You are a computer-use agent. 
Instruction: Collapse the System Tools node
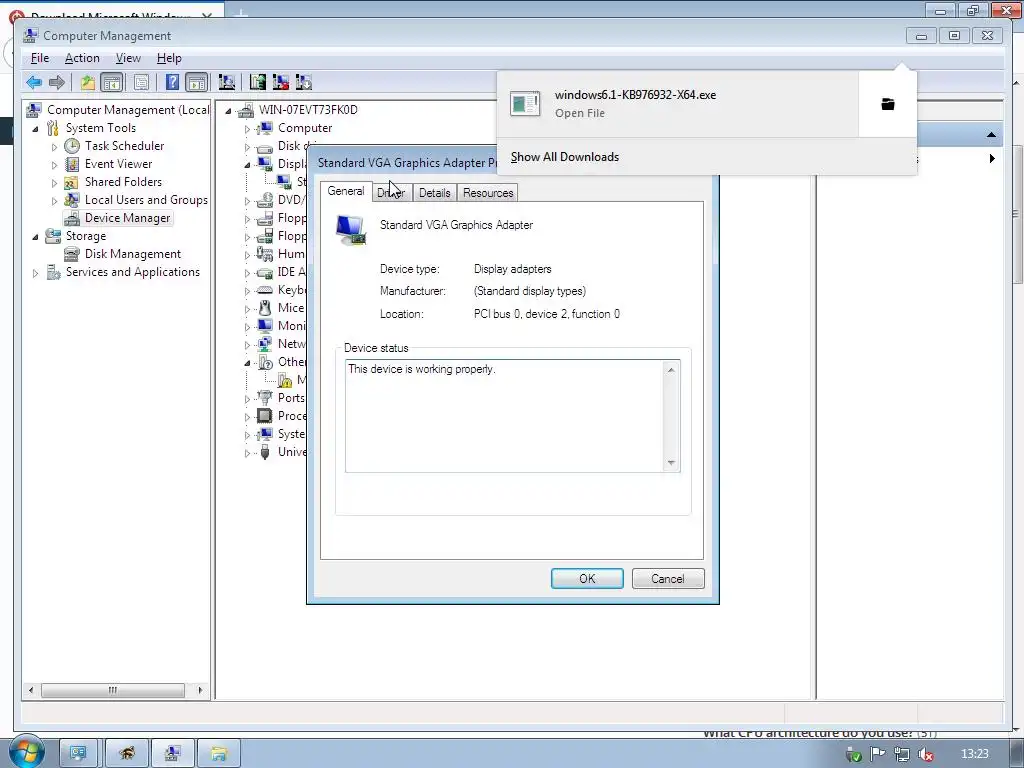click(x=35, y=129)
